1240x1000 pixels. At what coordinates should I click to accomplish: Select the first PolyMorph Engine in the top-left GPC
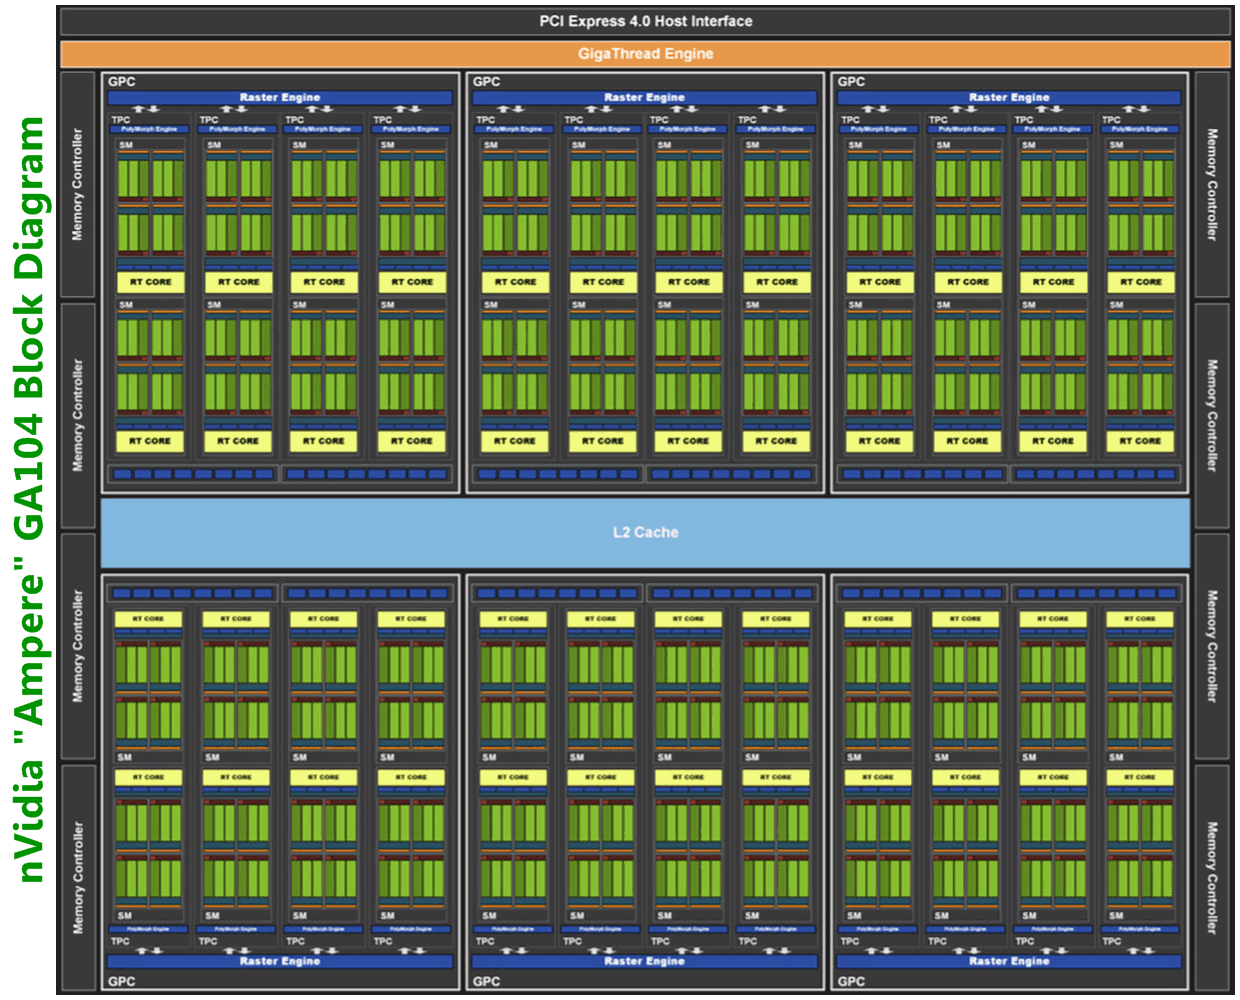(149, 129)
